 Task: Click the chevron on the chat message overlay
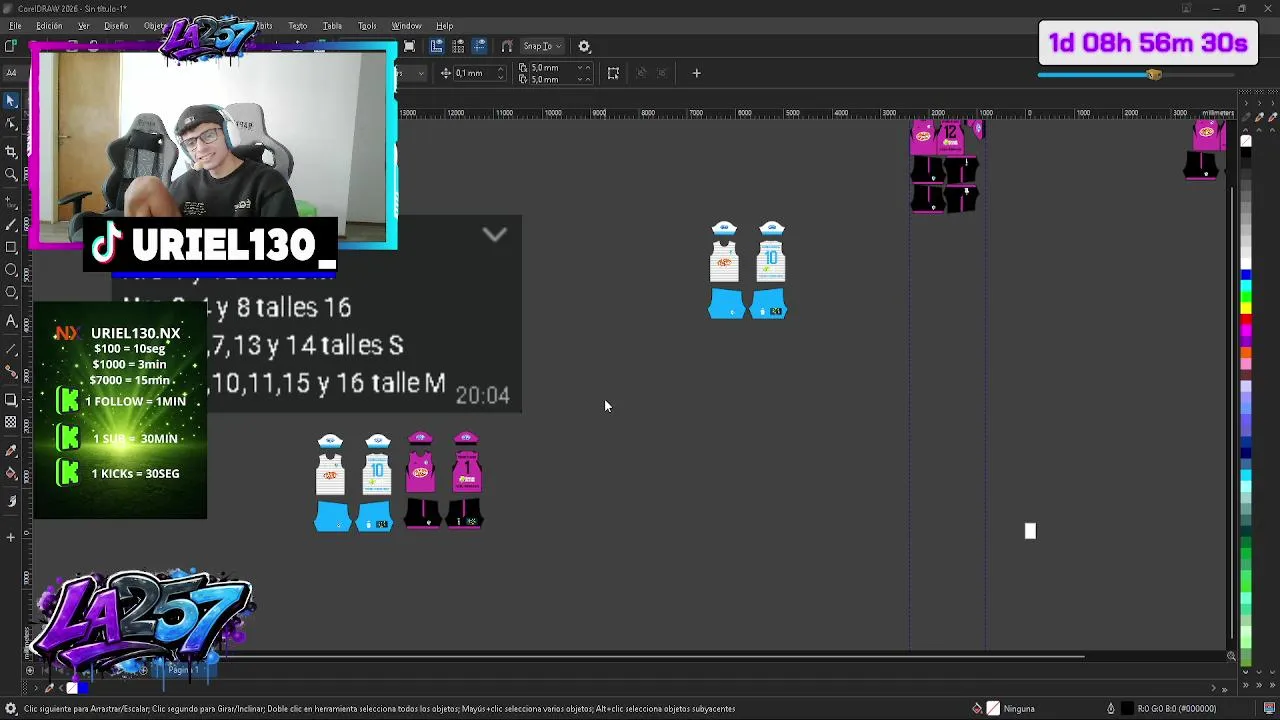coord(495,235)
